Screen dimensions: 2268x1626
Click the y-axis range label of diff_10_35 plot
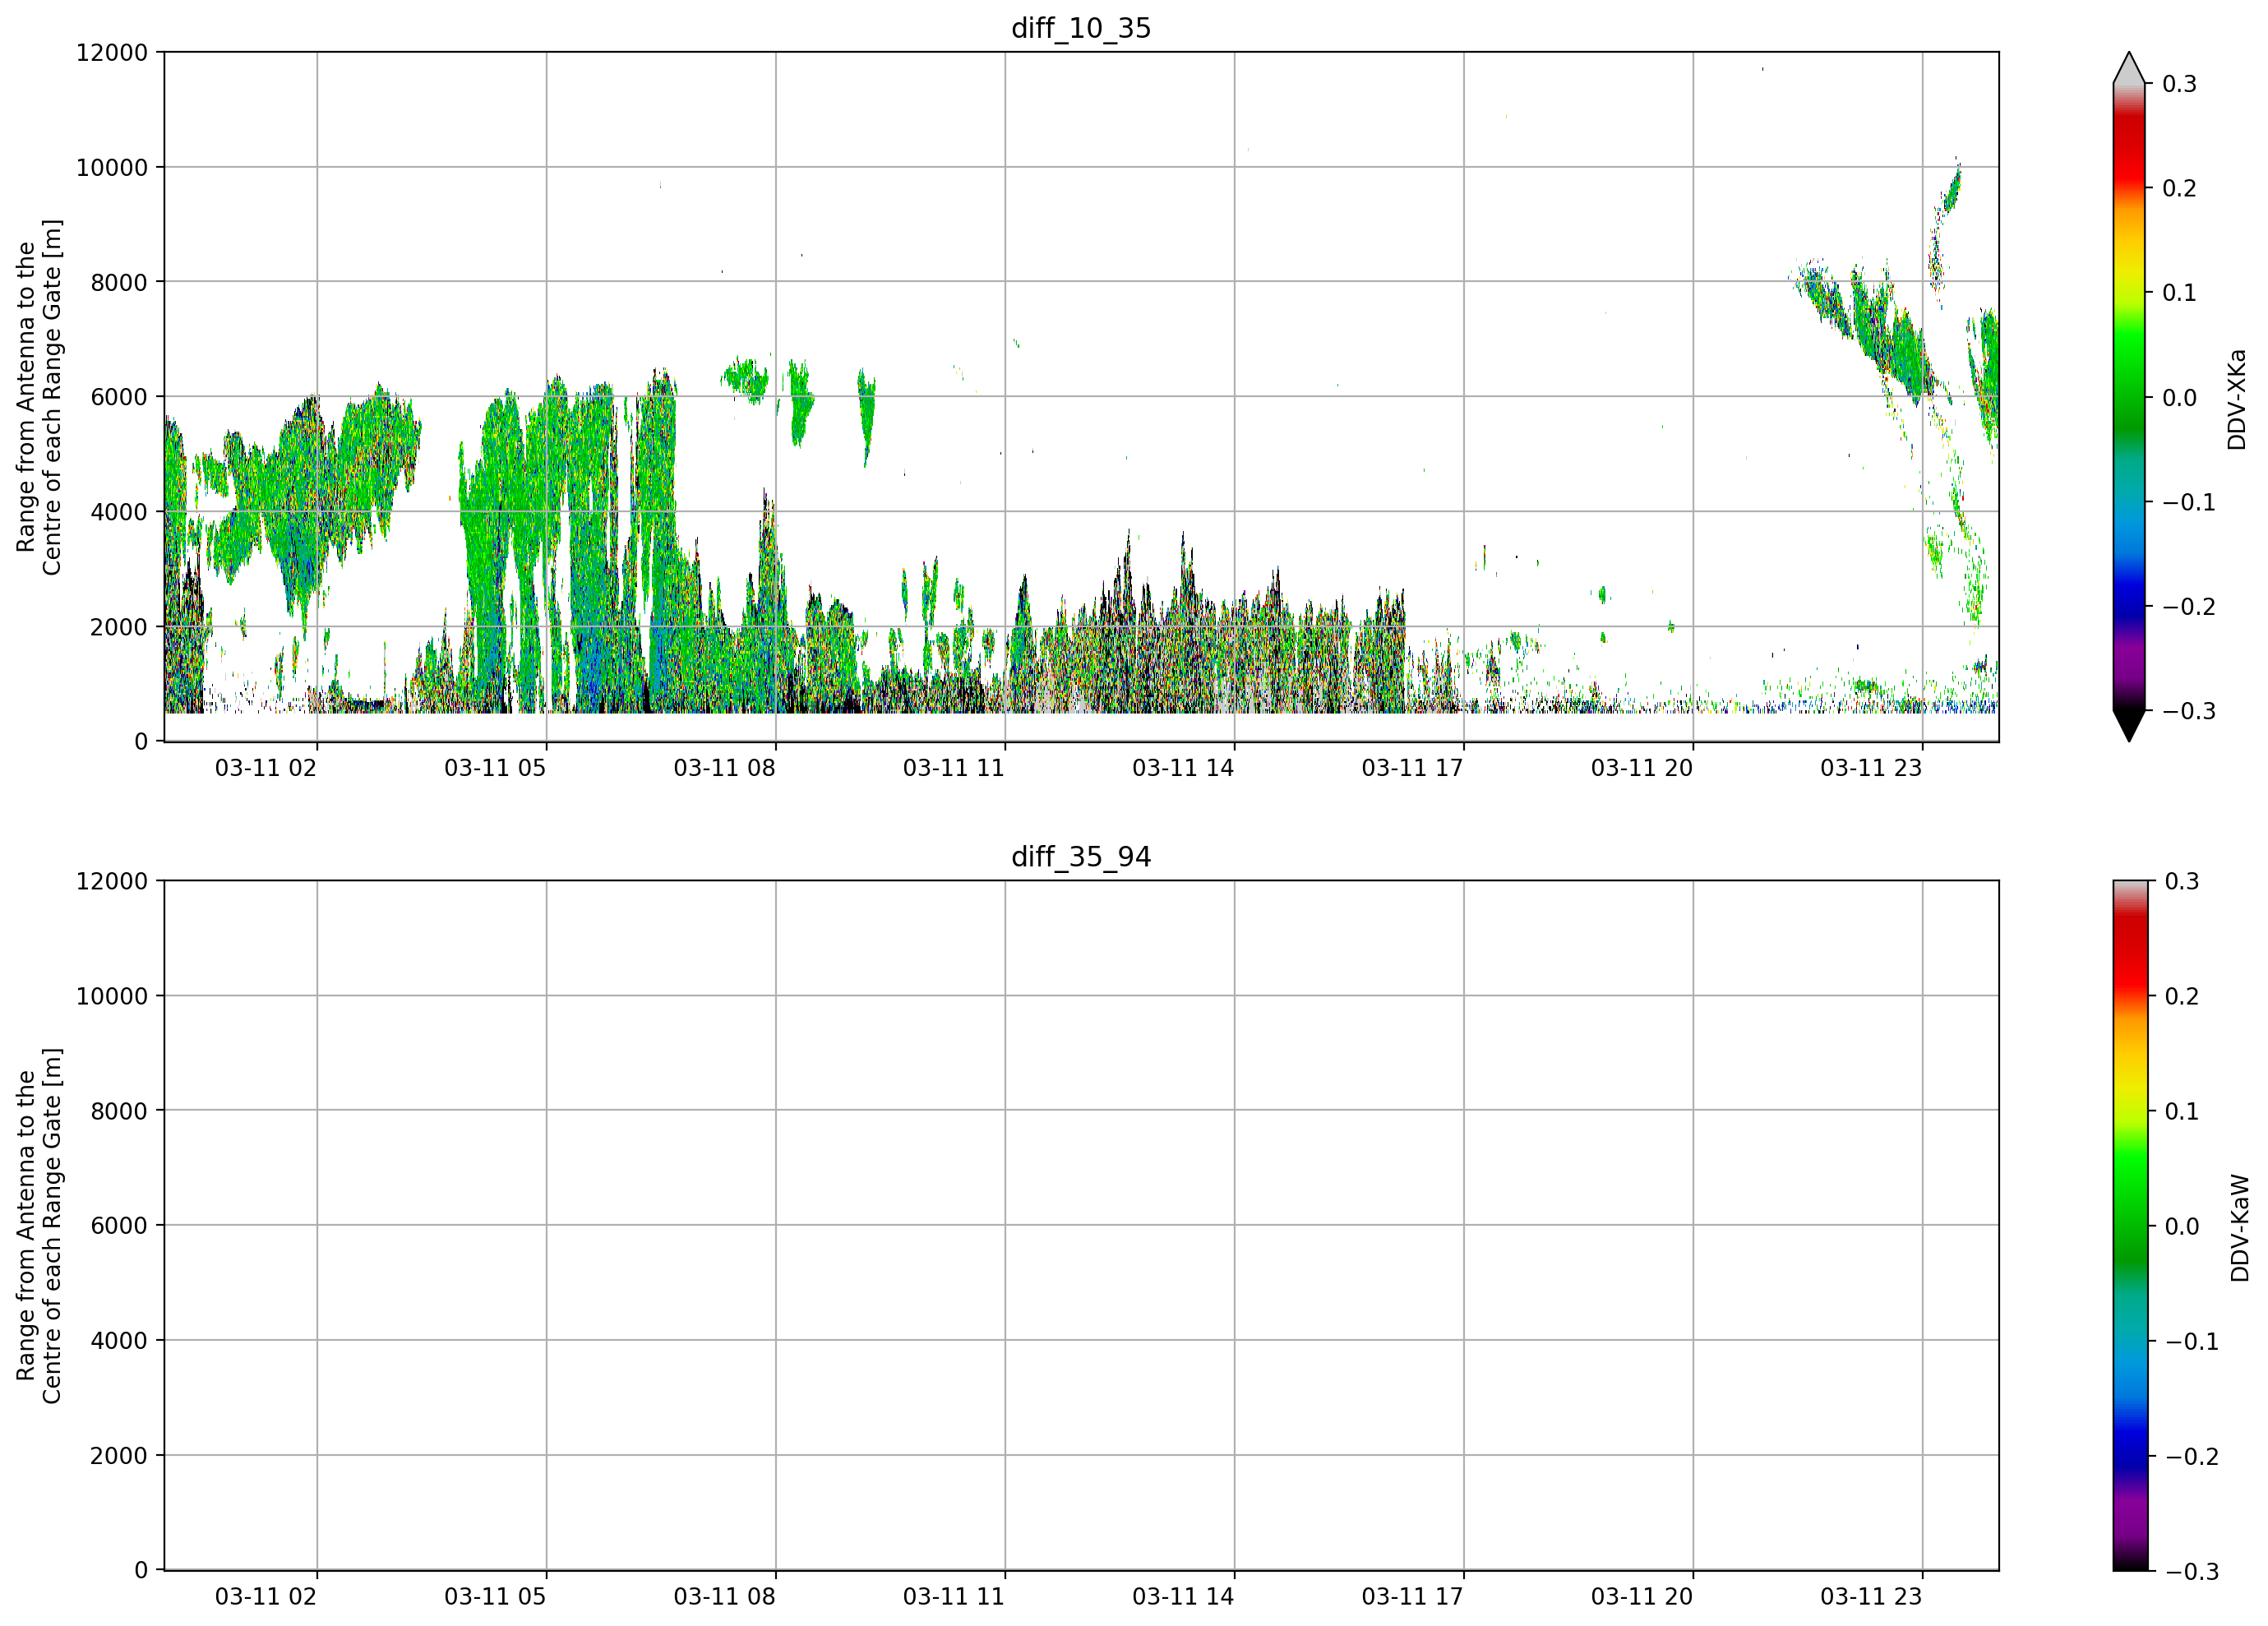click(39, 397)
